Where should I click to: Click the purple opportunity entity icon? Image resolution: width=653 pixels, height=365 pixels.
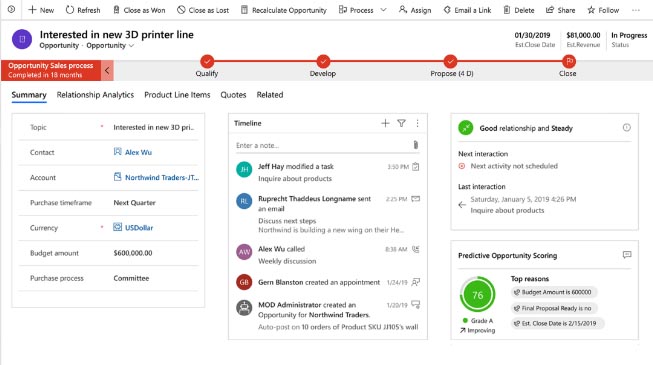[22, 39]
